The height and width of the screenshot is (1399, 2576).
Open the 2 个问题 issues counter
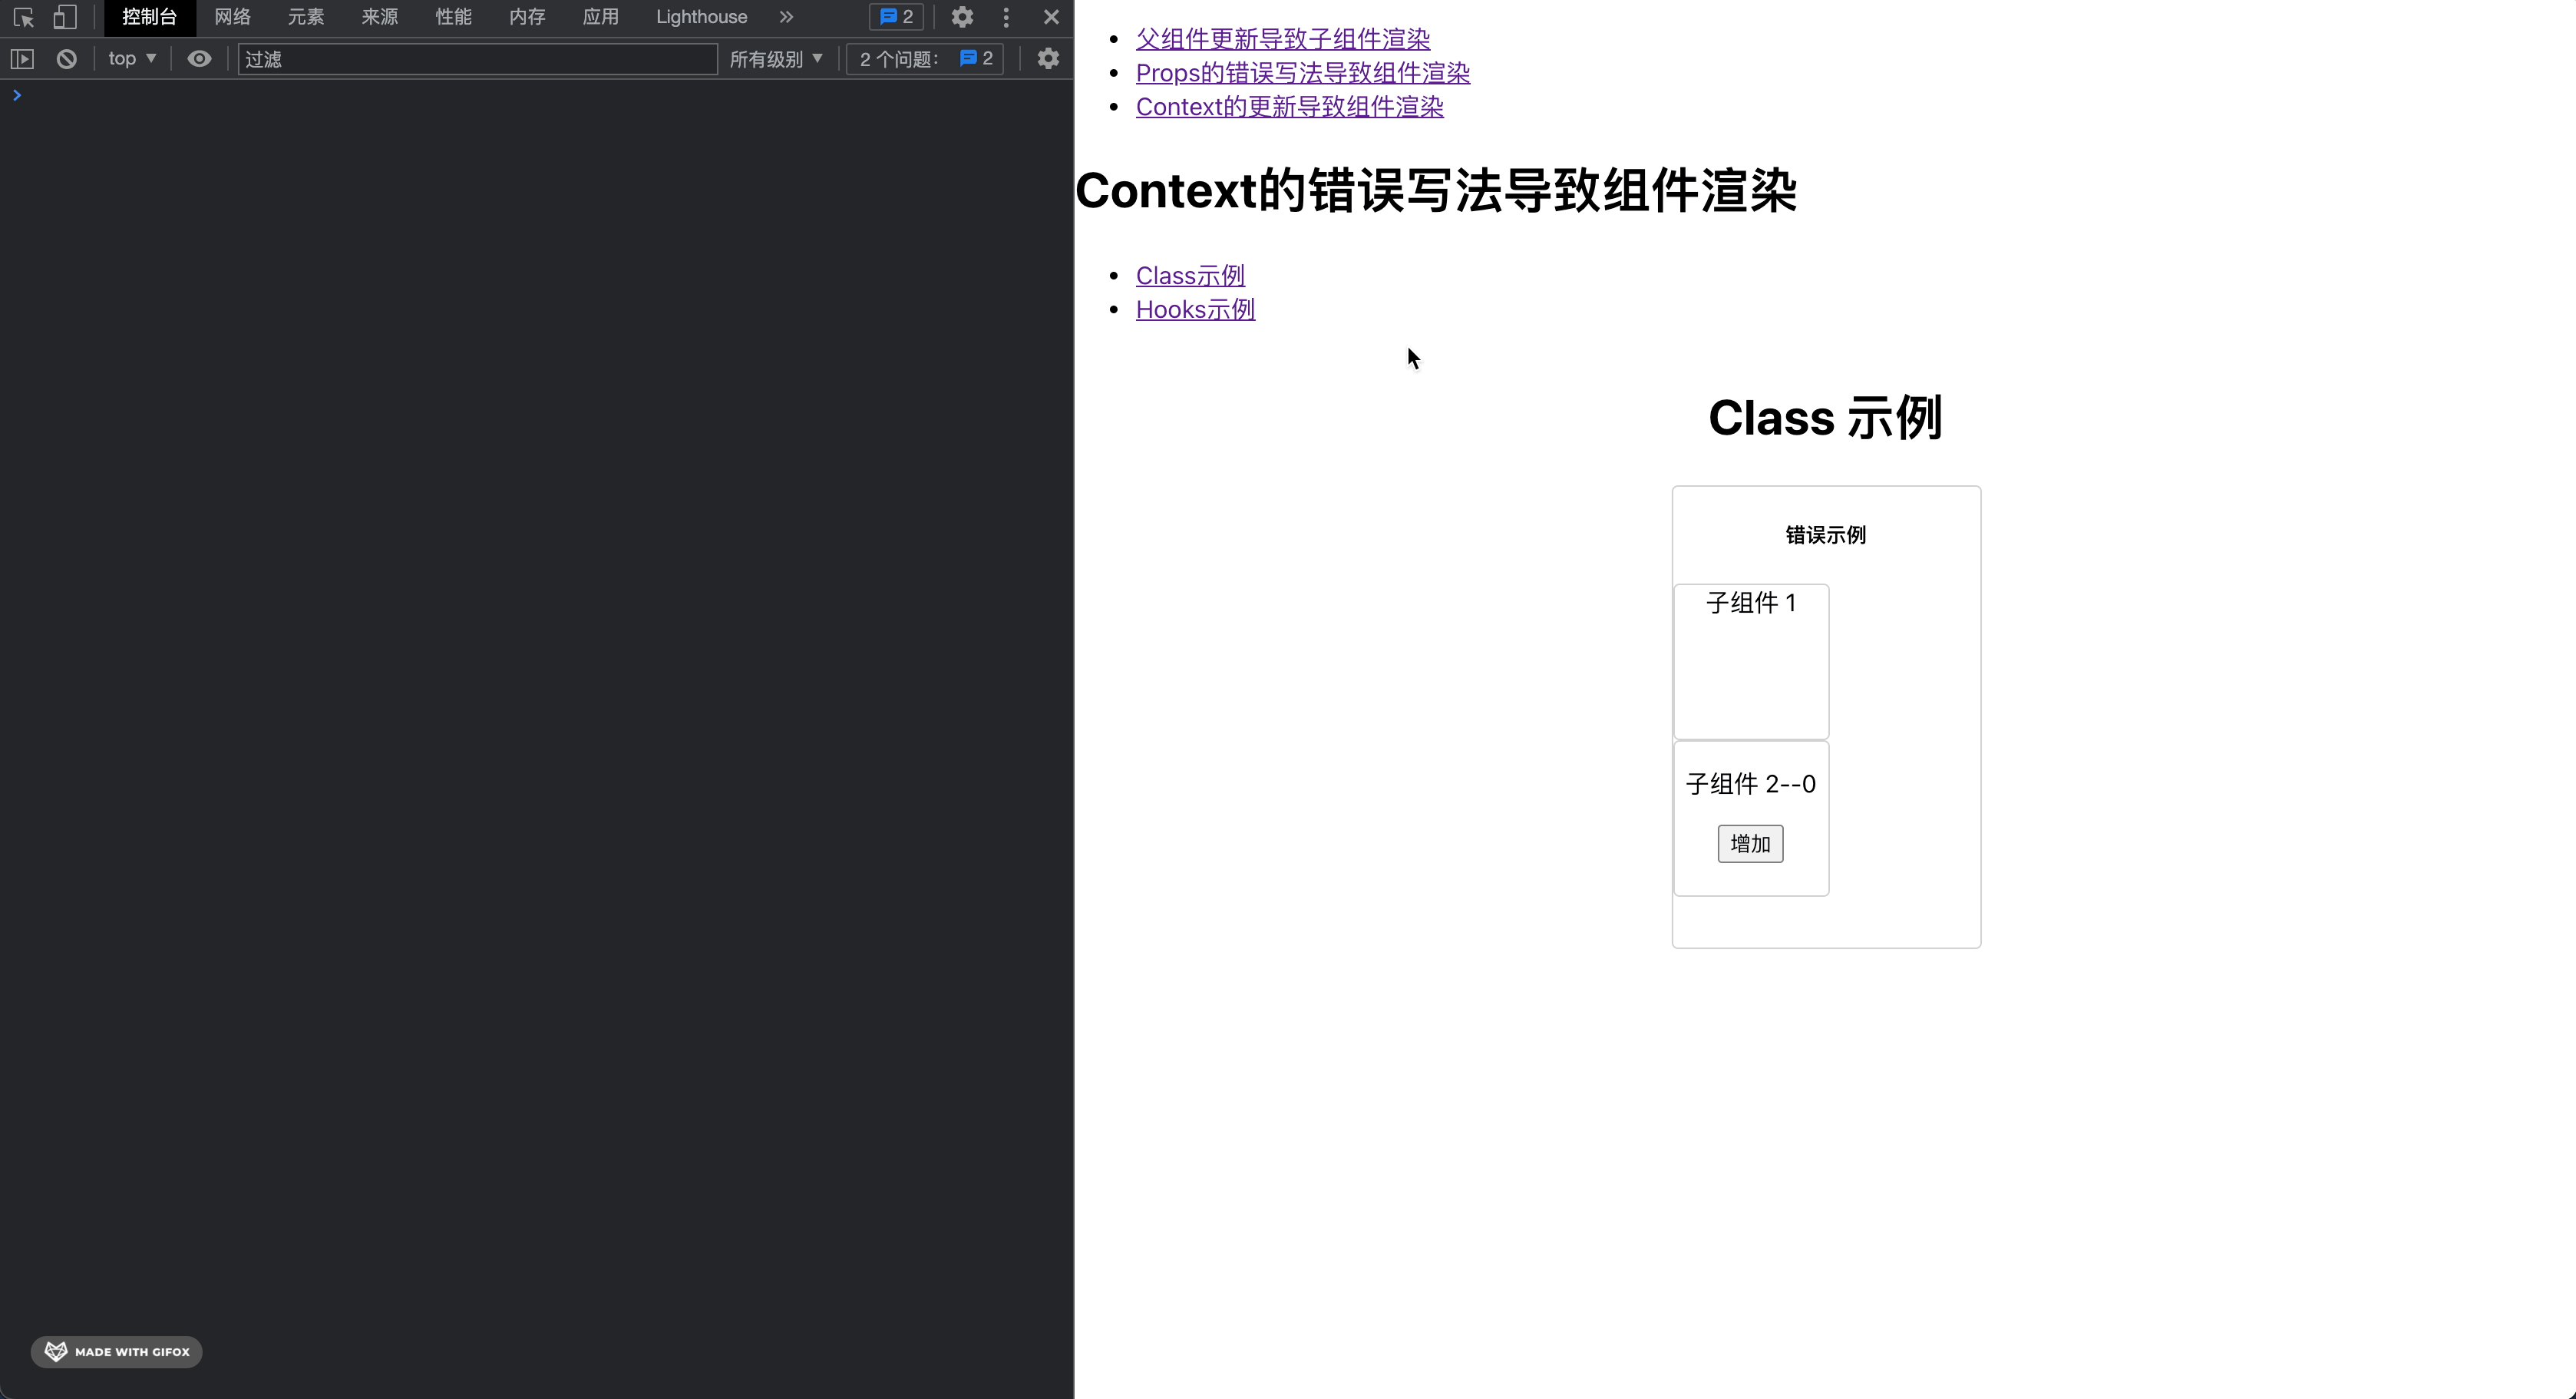point(925,59)
